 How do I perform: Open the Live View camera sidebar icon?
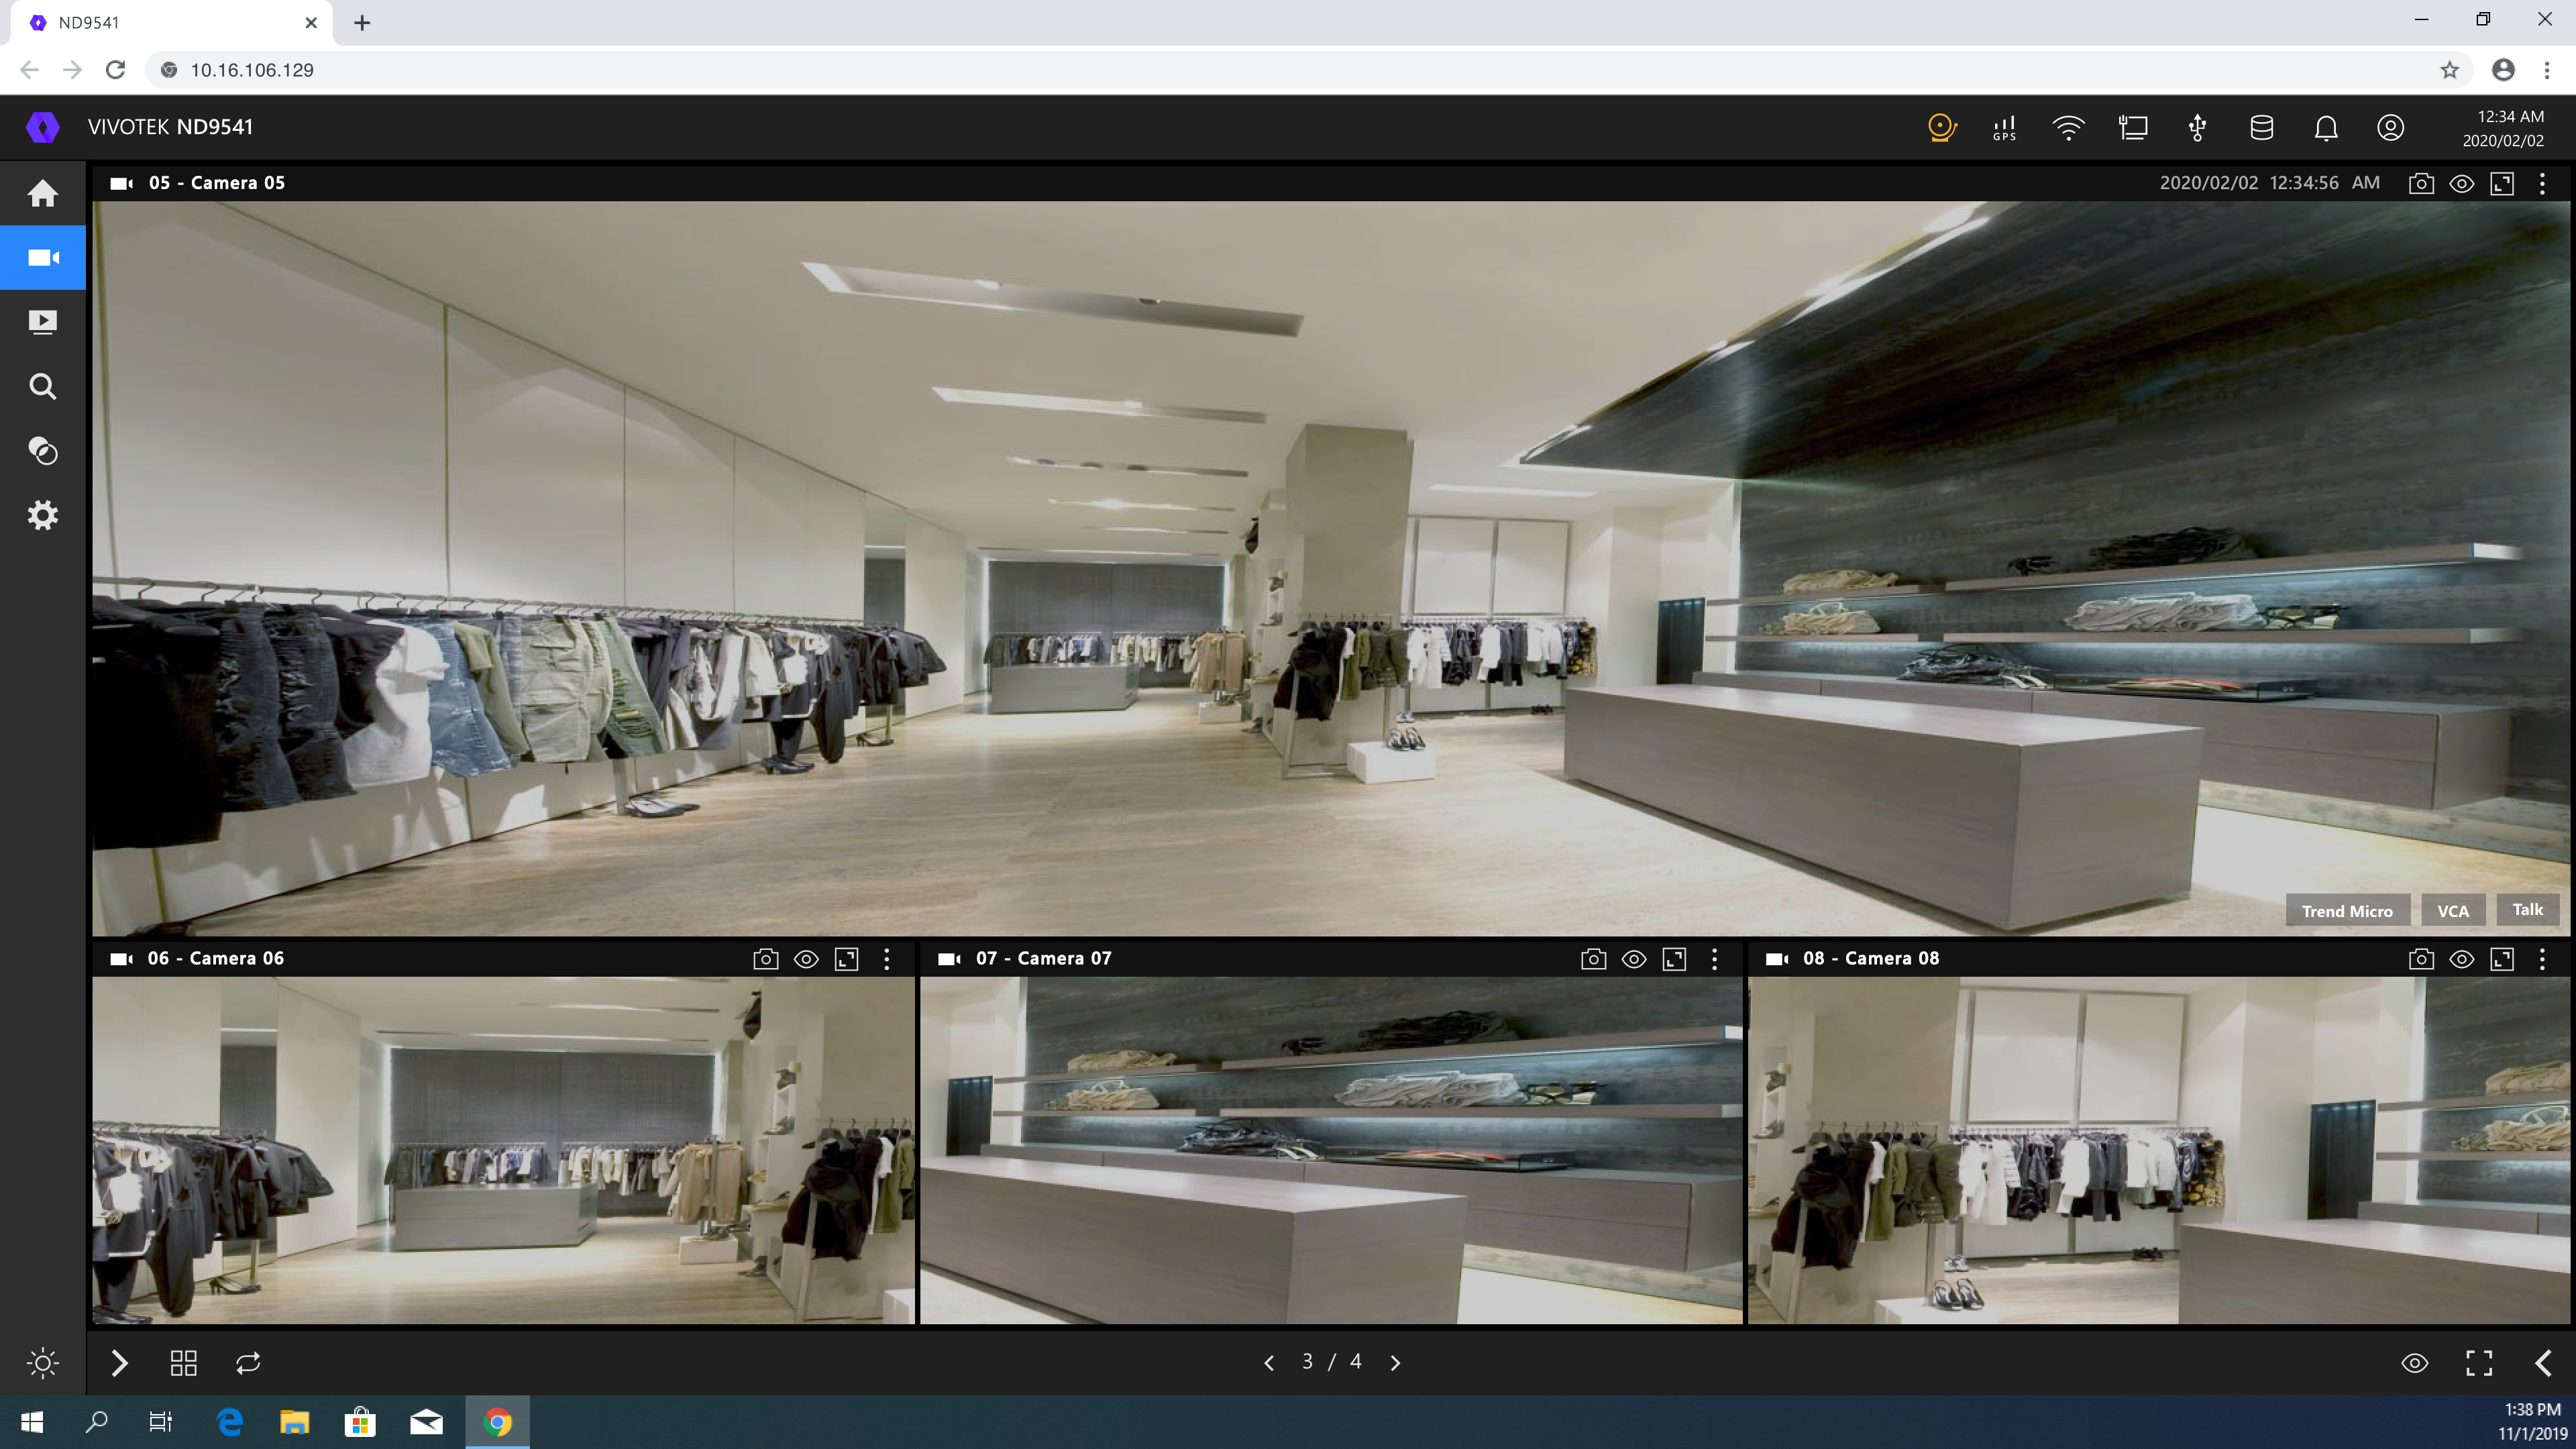pos(43,258)
